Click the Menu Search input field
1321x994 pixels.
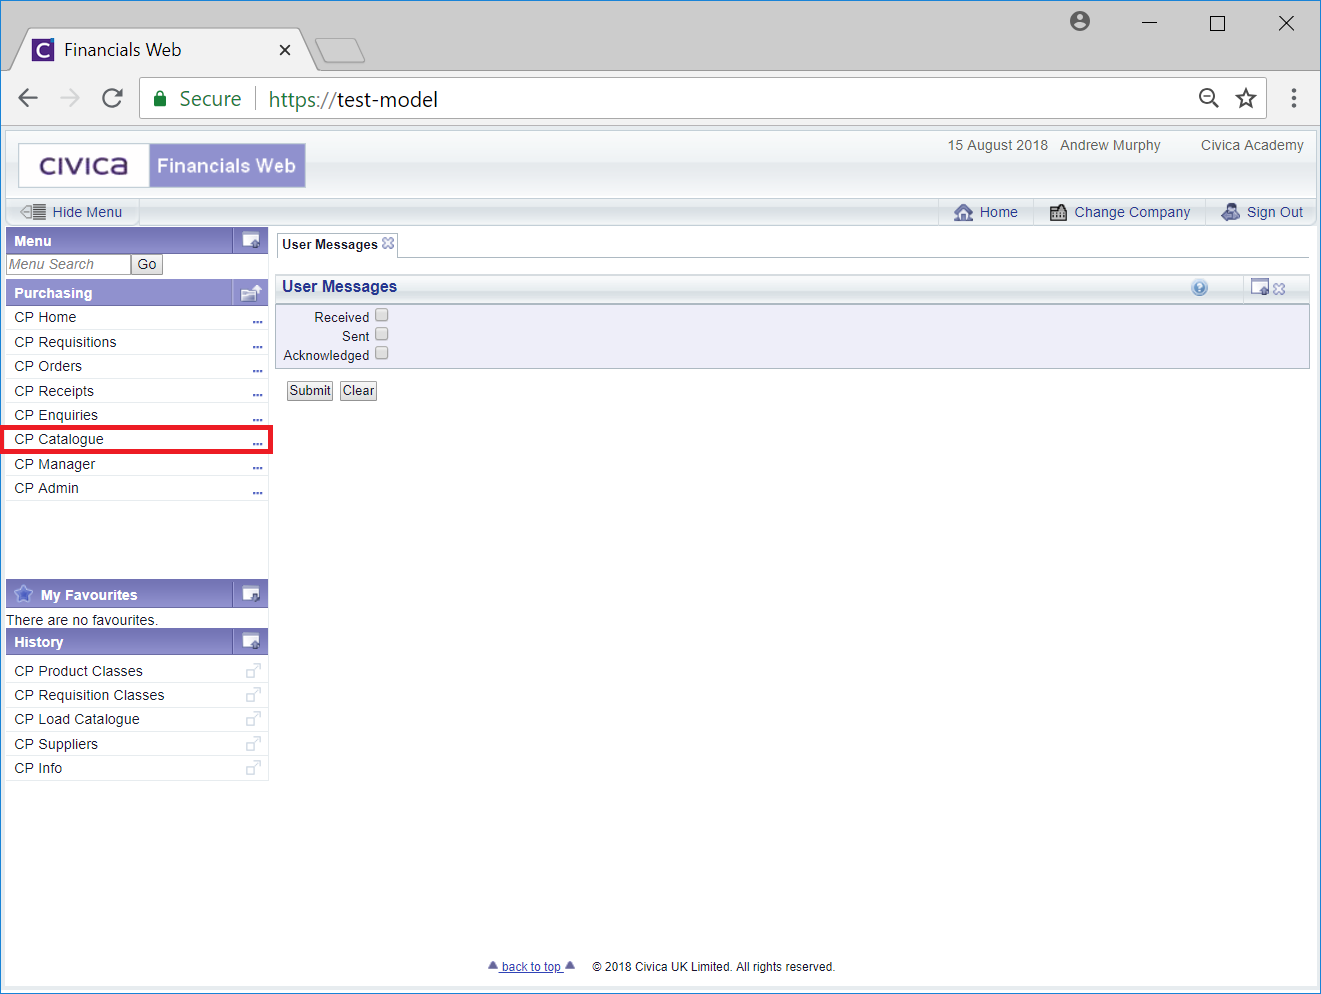coord(68,264)
